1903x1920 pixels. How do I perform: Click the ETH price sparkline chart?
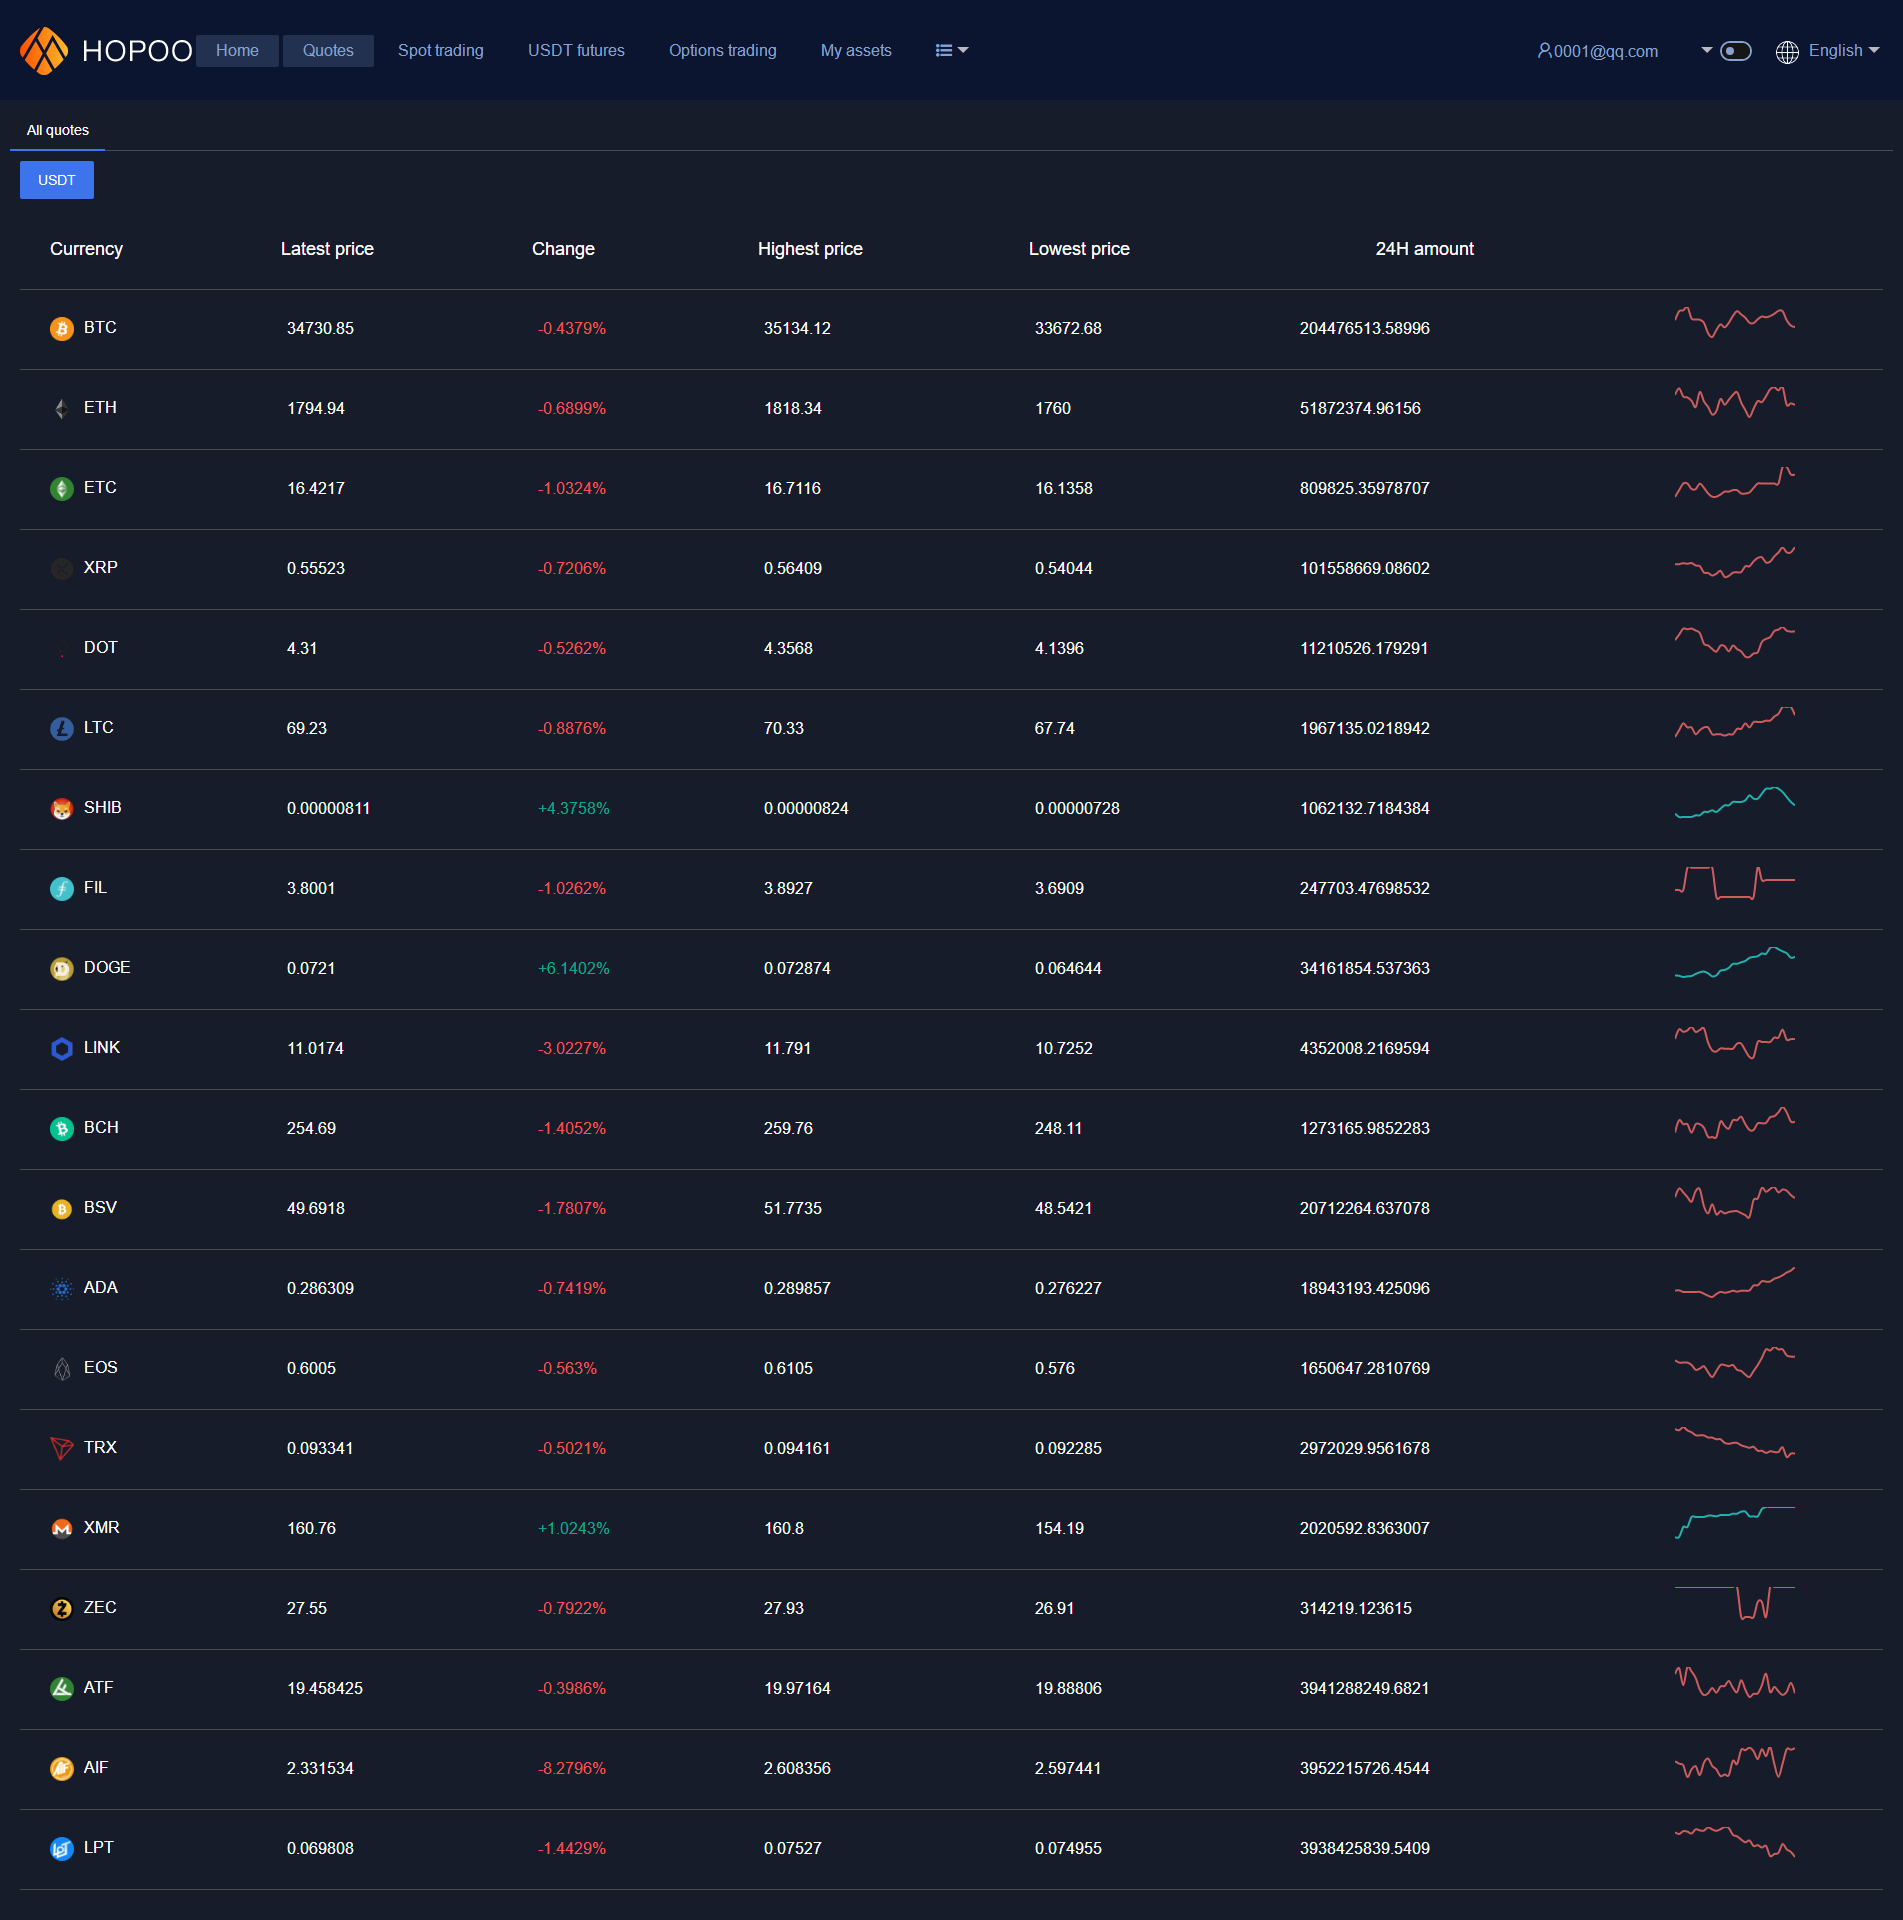pyautogui.click(x=1734, y=402)
